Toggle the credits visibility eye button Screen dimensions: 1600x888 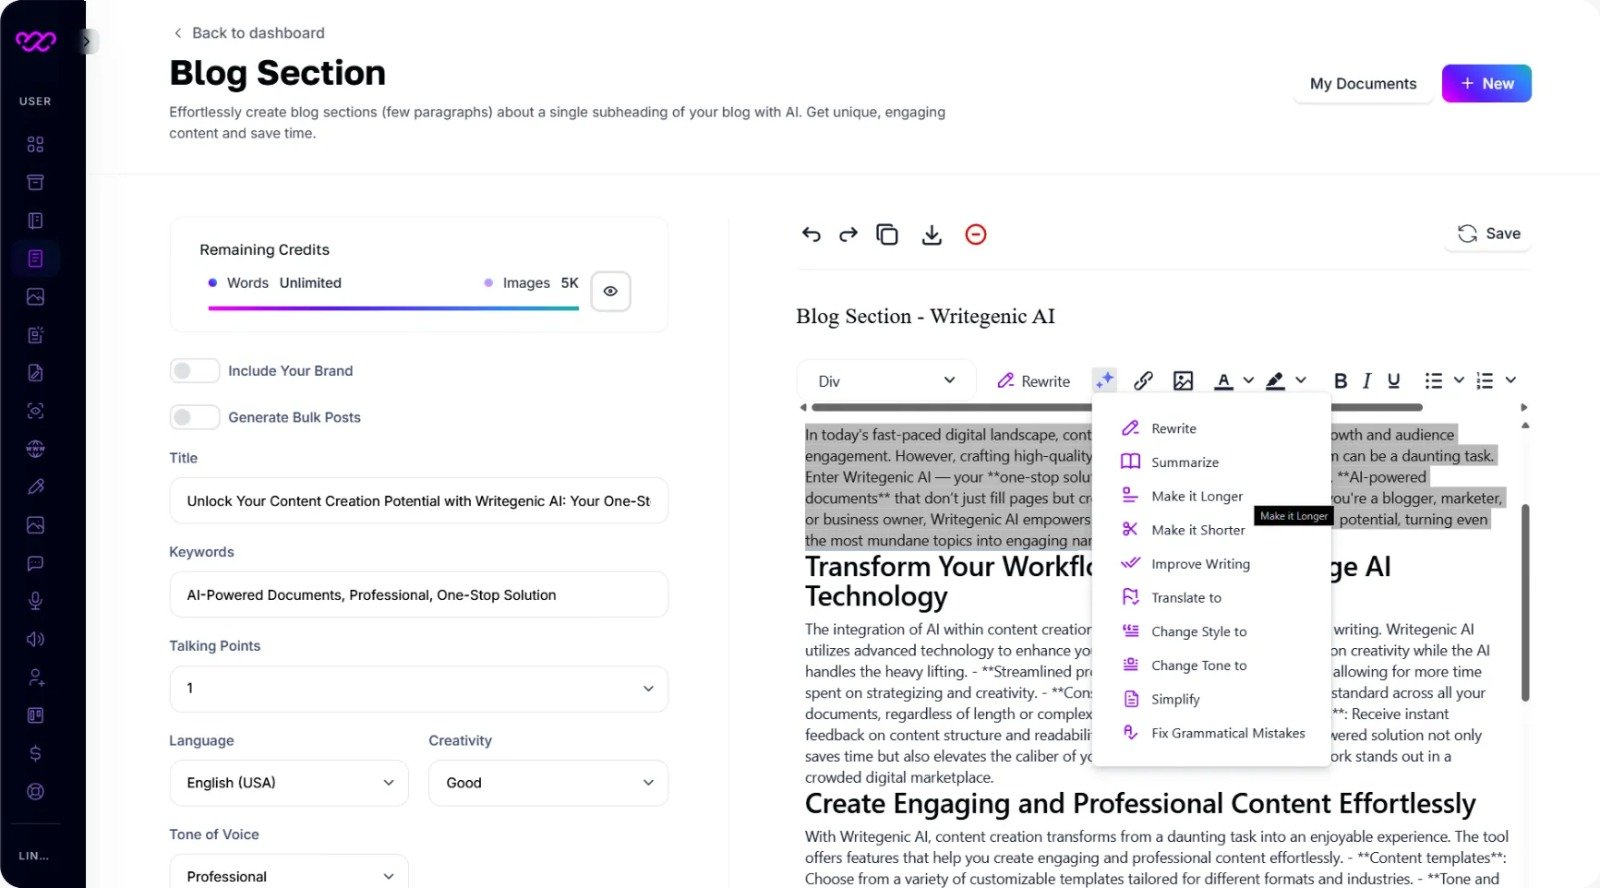pyautogui.click(x=610, y=291)
